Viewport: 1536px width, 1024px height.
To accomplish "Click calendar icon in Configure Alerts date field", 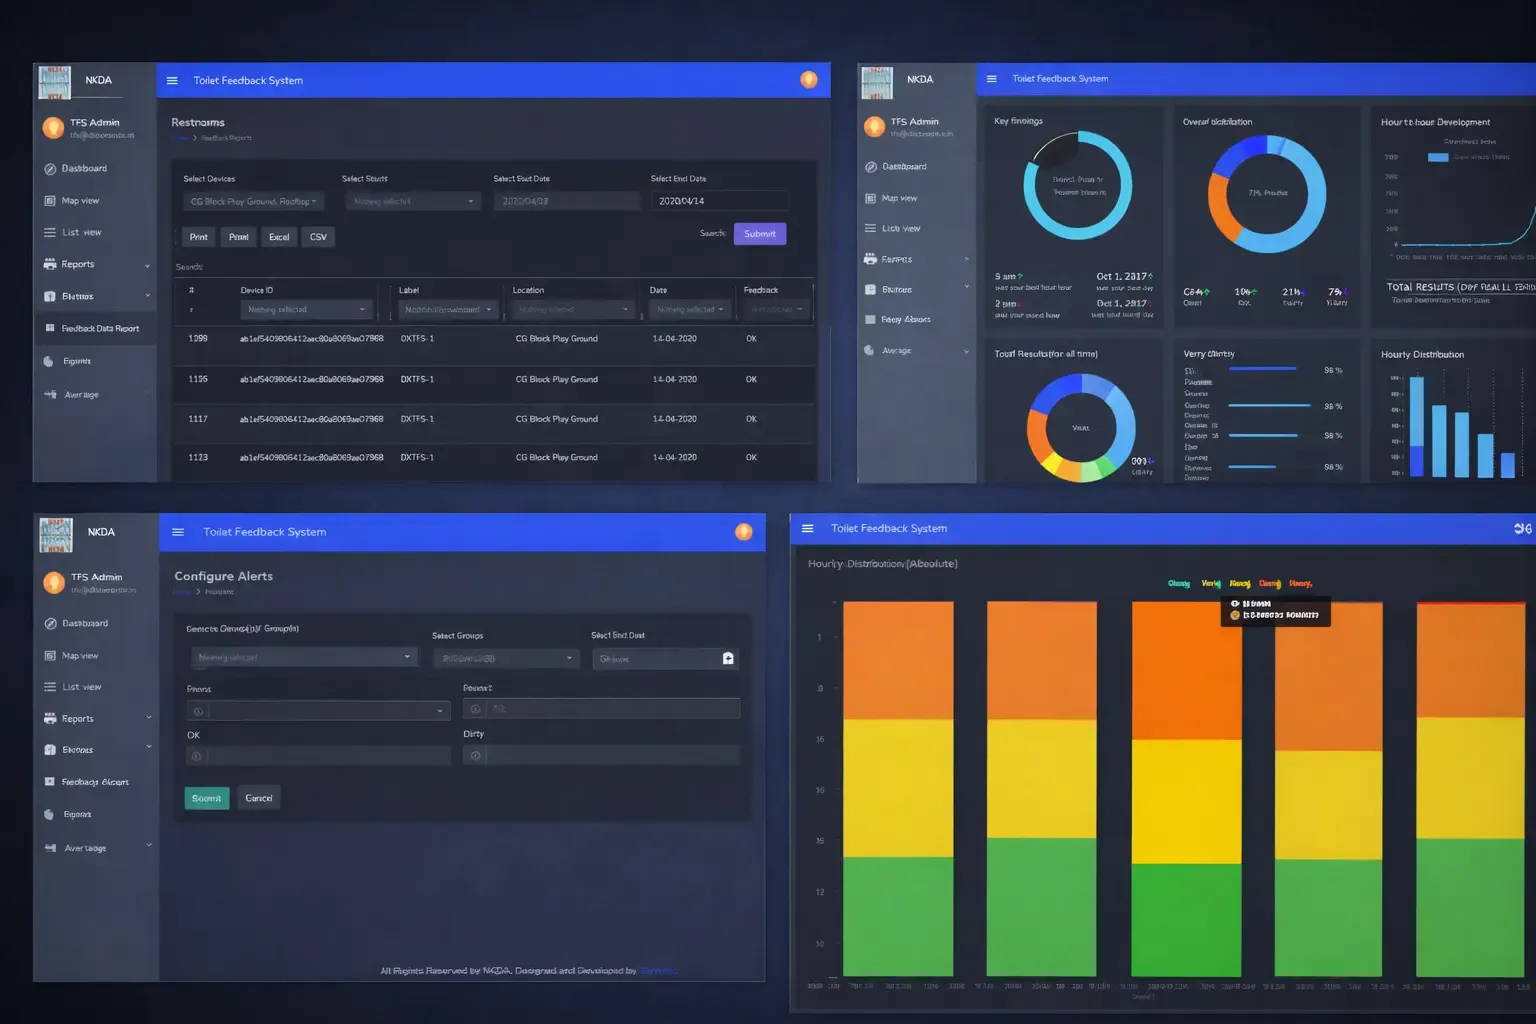I will pyautogui.click(x=728, y=658).
